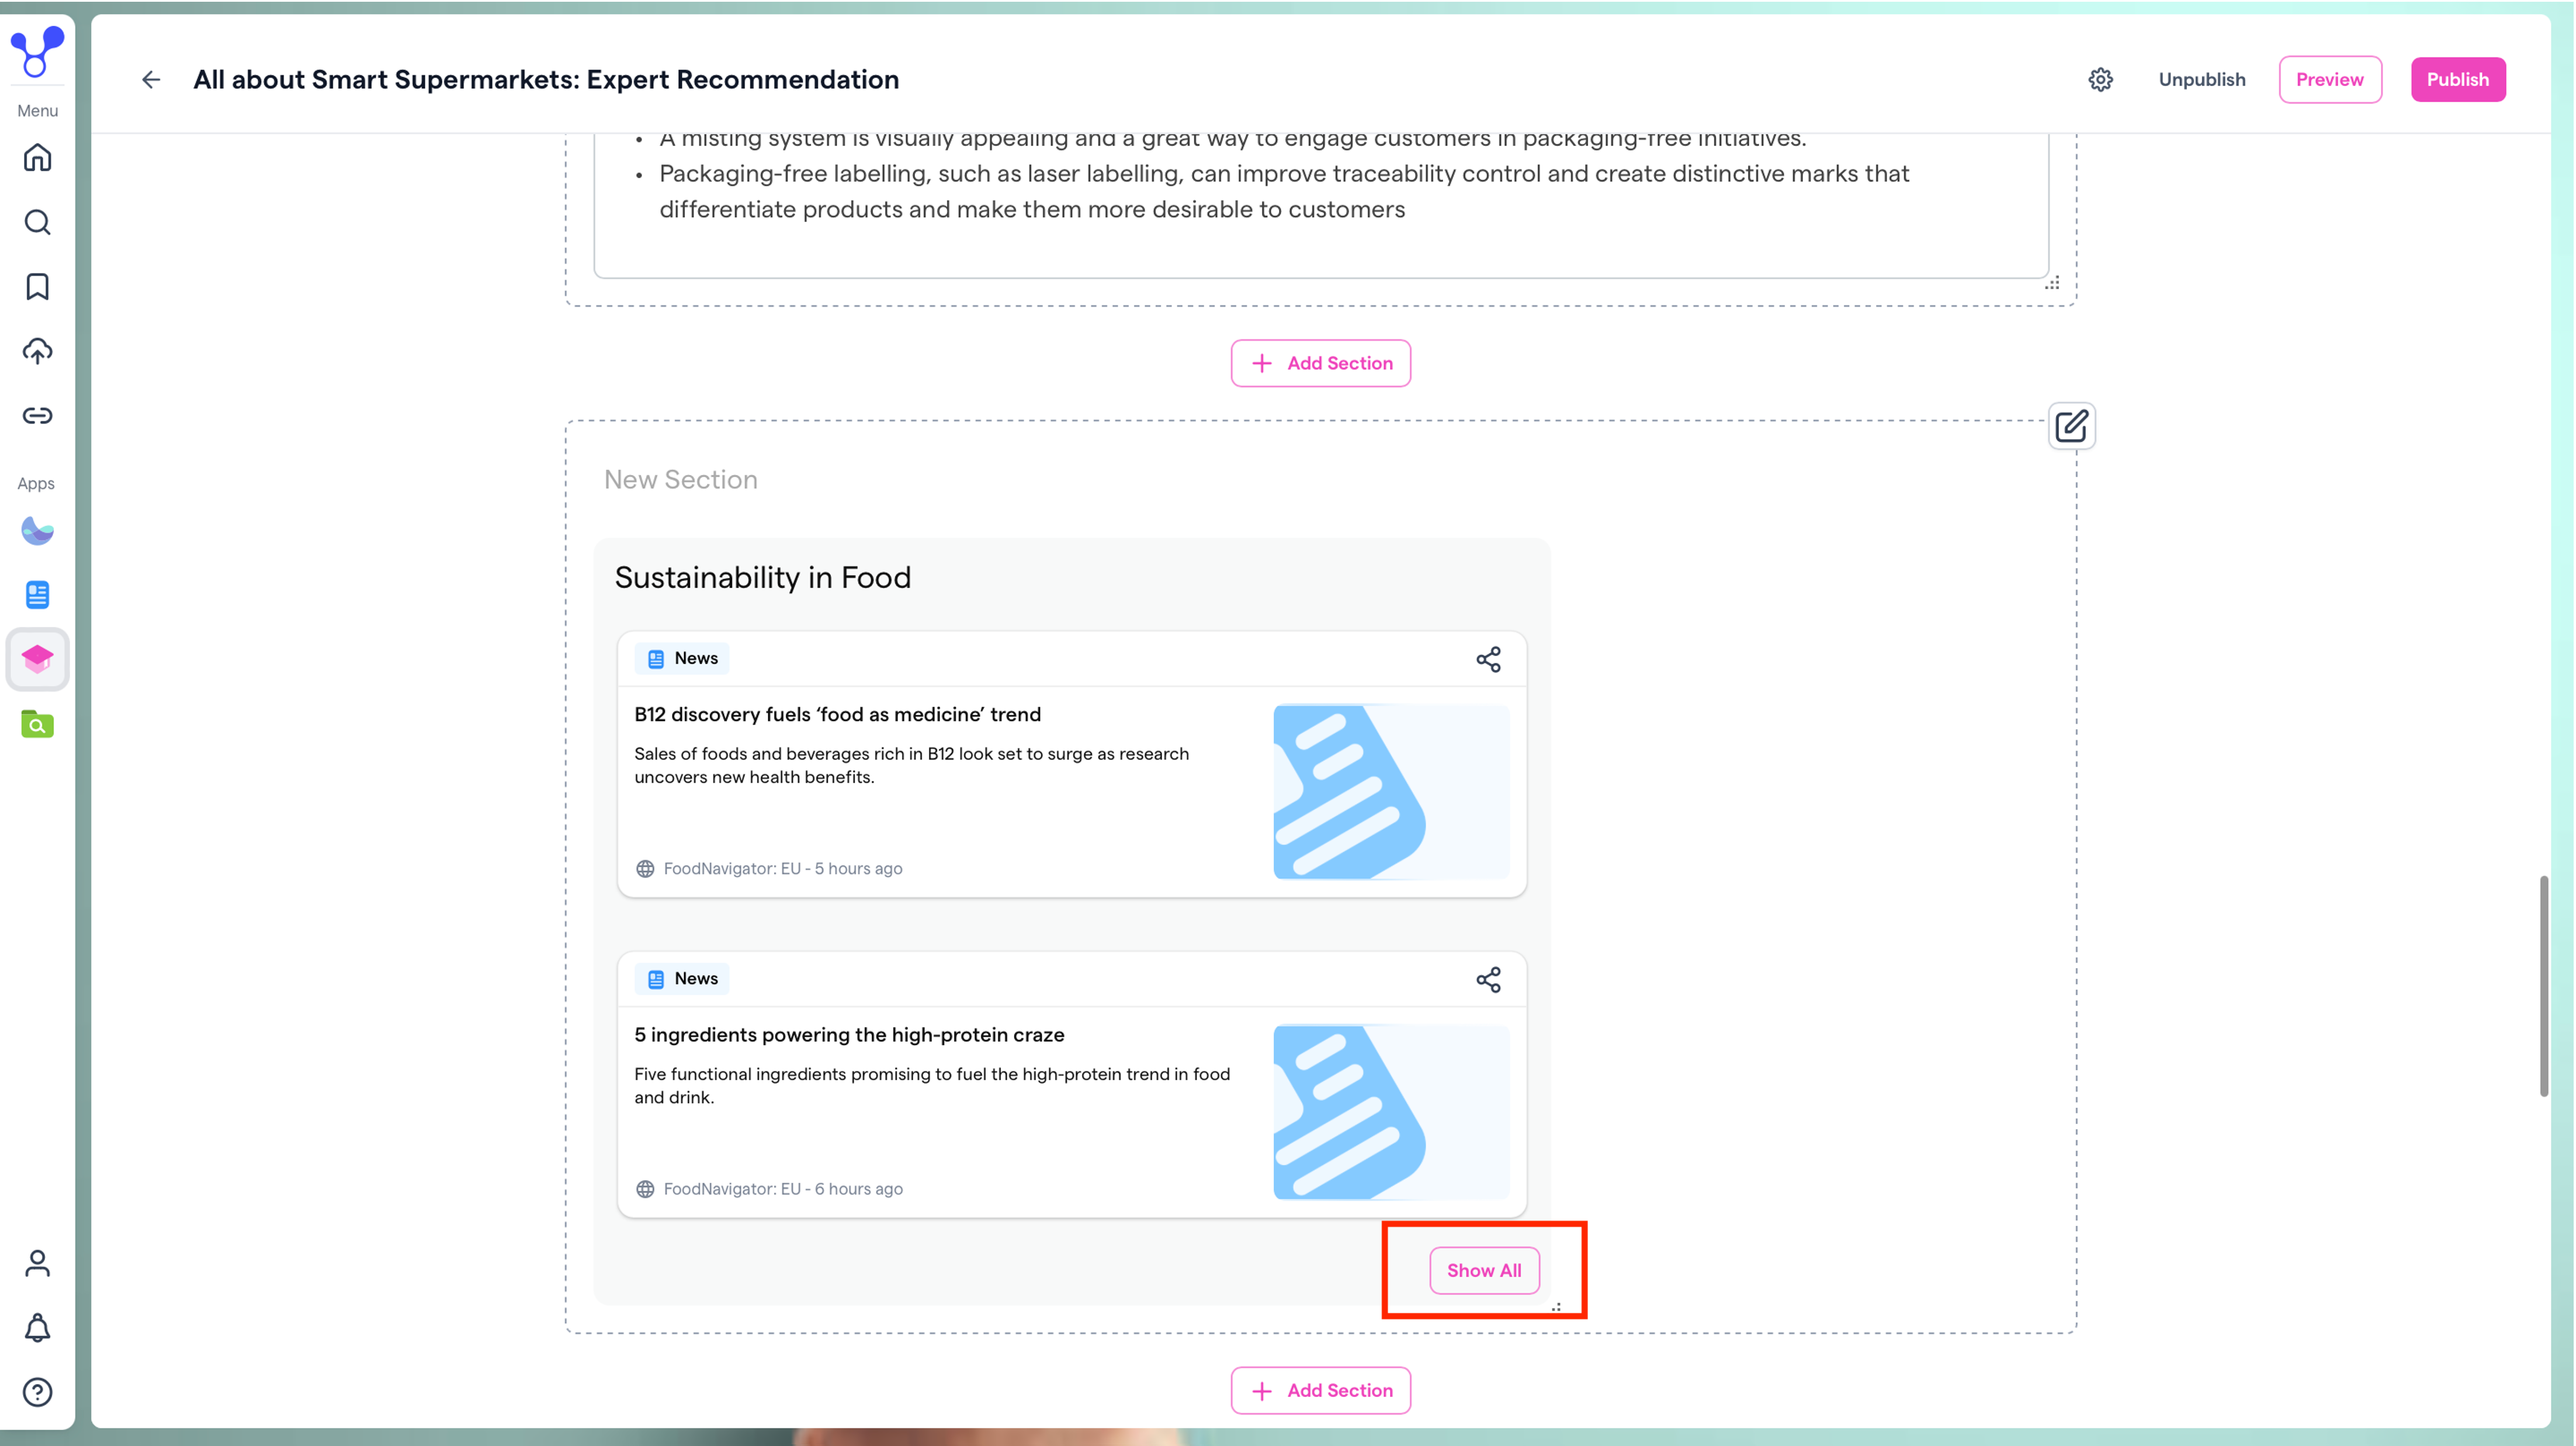
Task: Click the page vertical scrollbar
Action: tap(2543, 985)
